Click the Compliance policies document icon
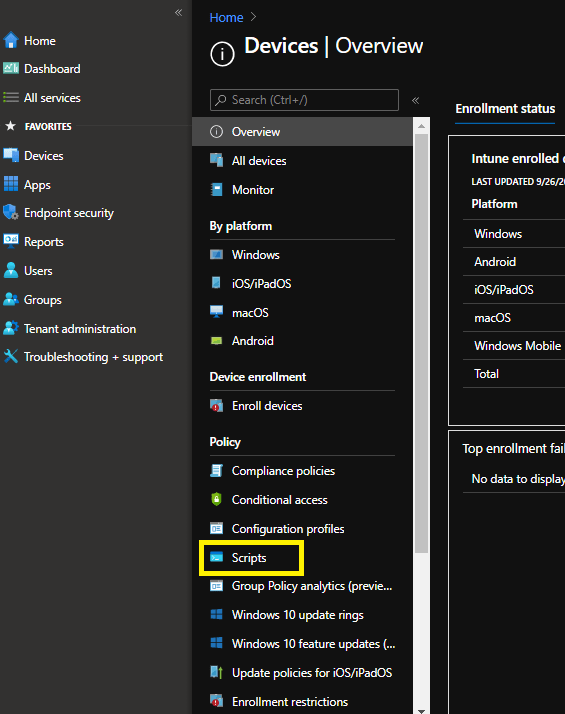 click(x=216, y=470)
